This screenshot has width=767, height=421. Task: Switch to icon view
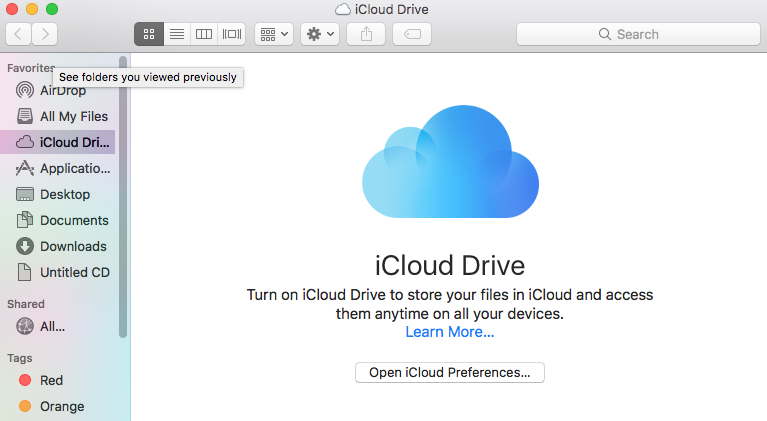(x=149, y=34)
